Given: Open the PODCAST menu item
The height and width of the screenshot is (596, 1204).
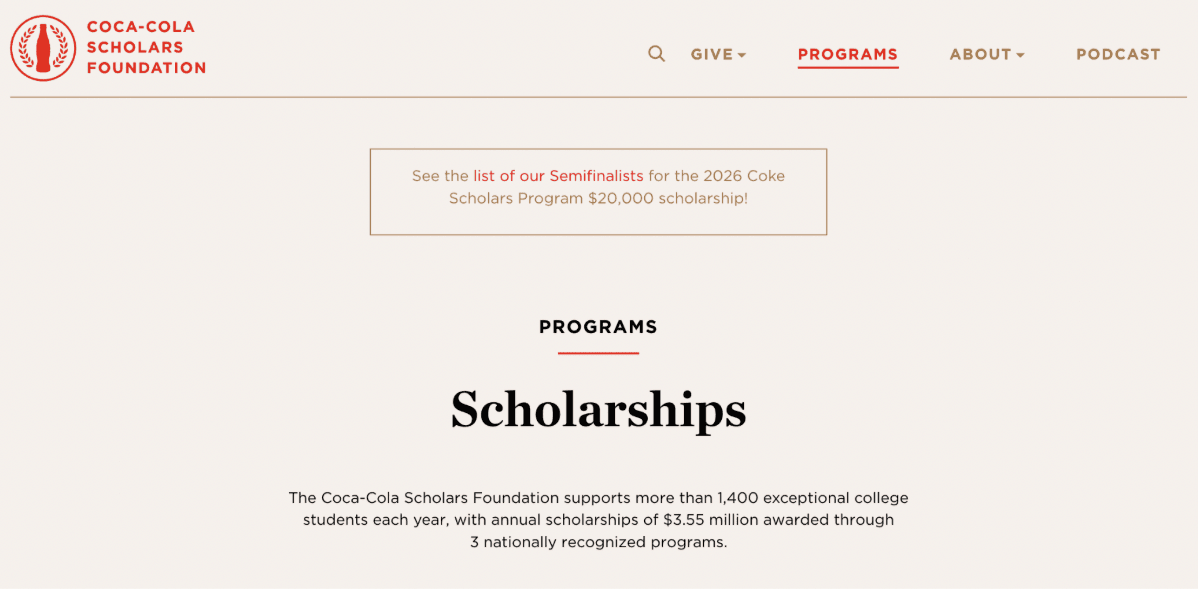Looking at the screenshot, I should coord(1117,55).
